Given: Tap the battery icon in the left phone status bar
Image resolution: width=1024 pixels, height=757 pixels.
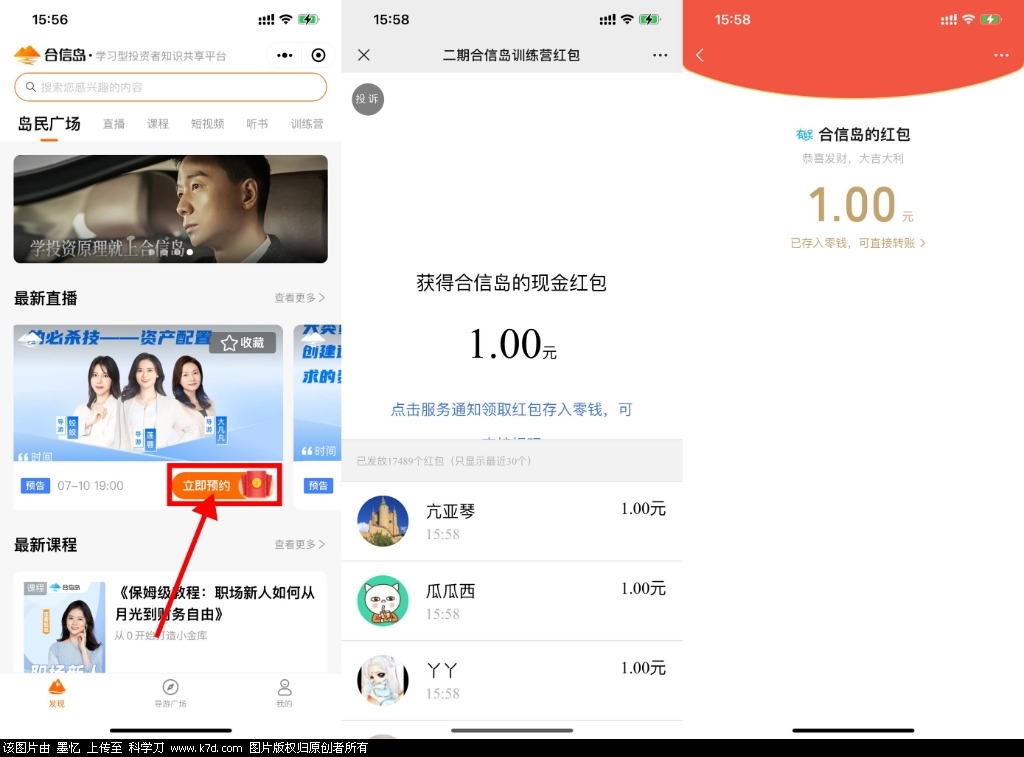Looking at the screenshot, I should [x=308, y=20].
